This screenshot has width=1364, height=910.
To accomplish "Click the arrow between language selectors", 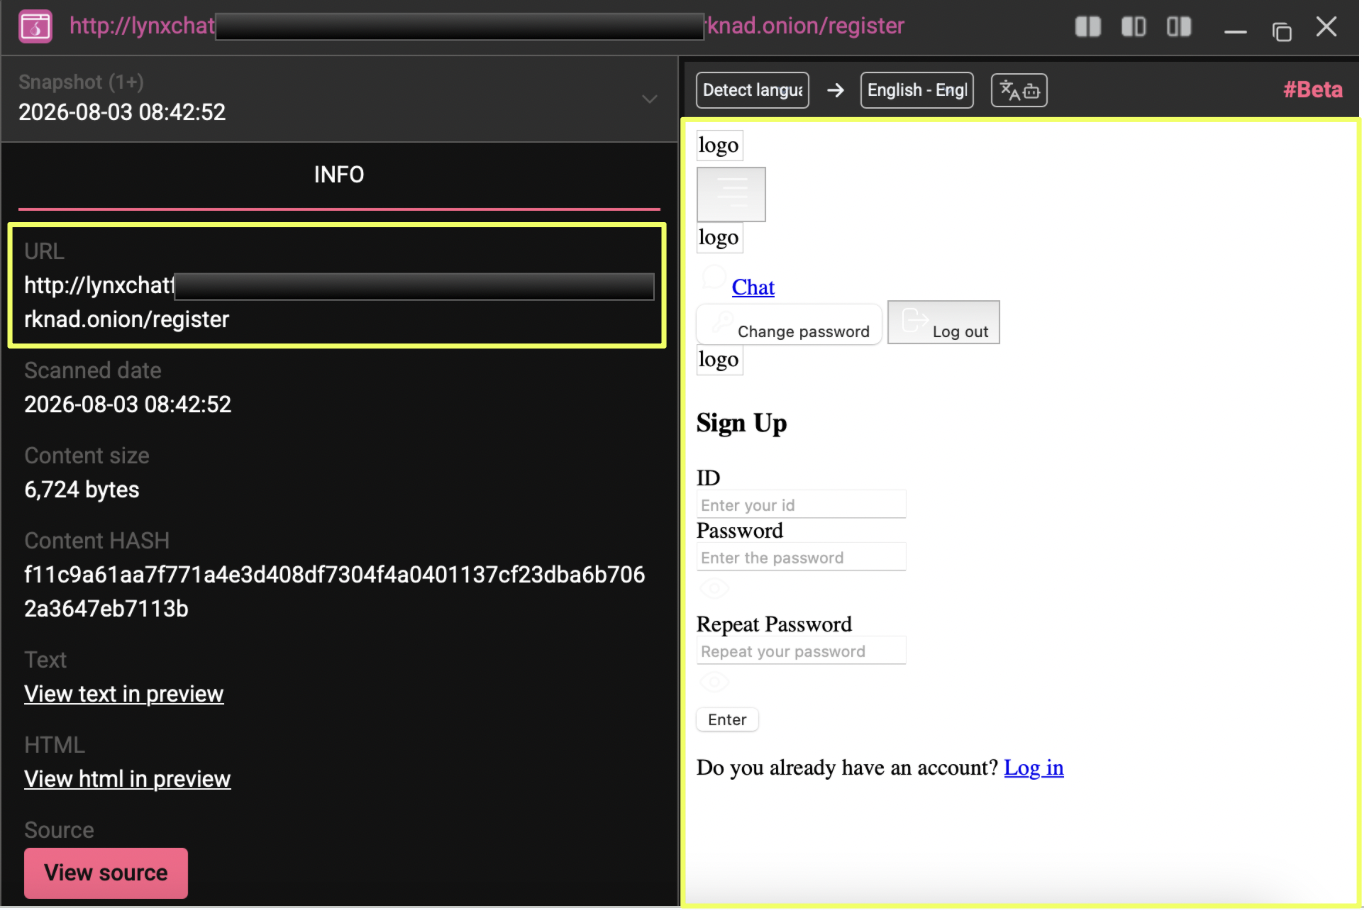I will (835, 91).
